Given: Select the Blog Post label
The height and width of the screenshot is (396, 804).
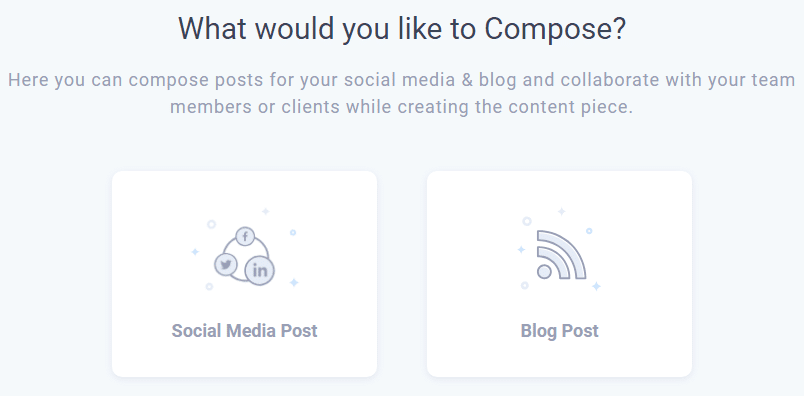Looking at the screenshot, I should (x=559, y=331).
